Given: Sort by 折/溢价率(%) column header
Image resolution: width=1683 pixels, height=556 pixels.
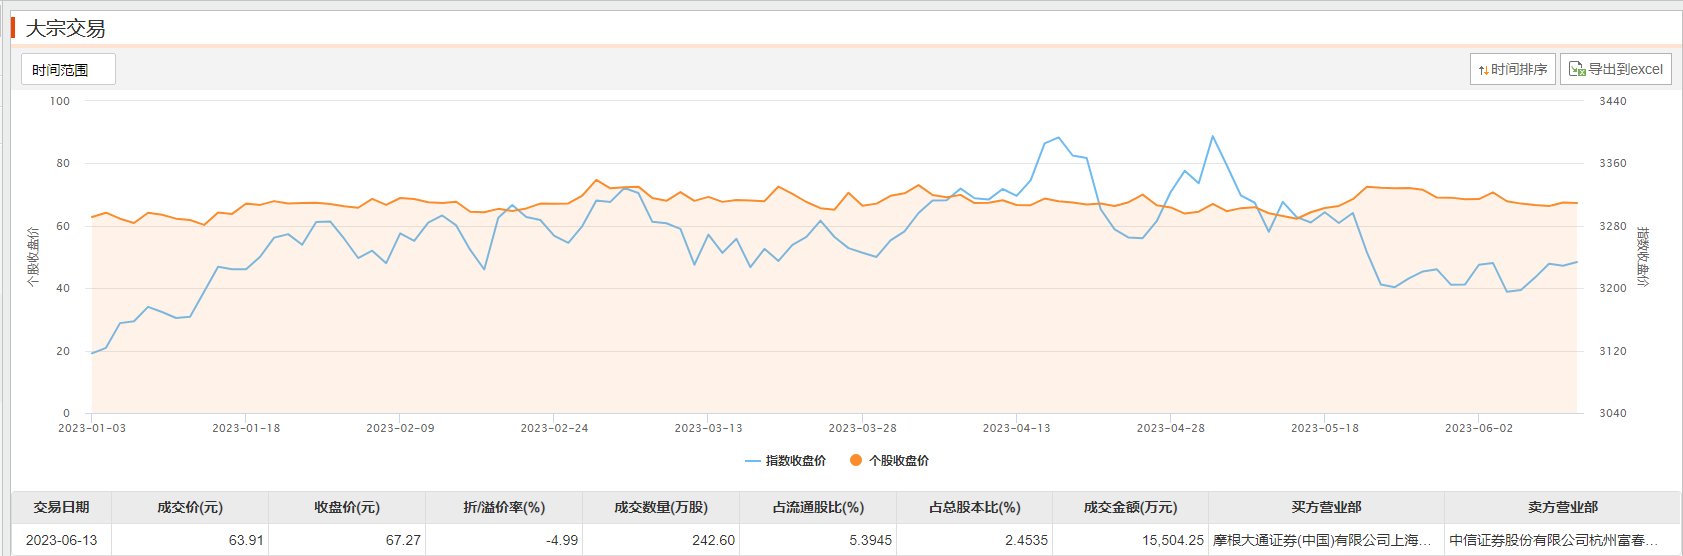Looking at the screenshot, I should pyautogui.click(x=504, y=507).
